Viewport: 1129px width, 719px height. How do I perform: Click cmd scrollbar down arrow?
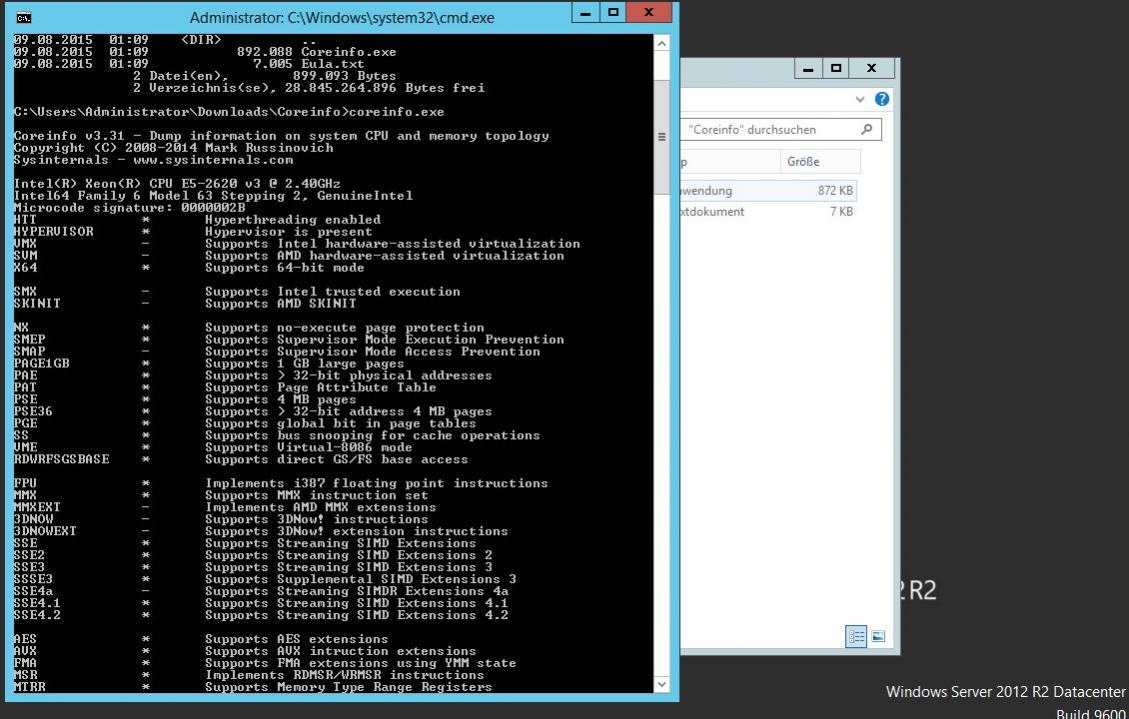662,684
